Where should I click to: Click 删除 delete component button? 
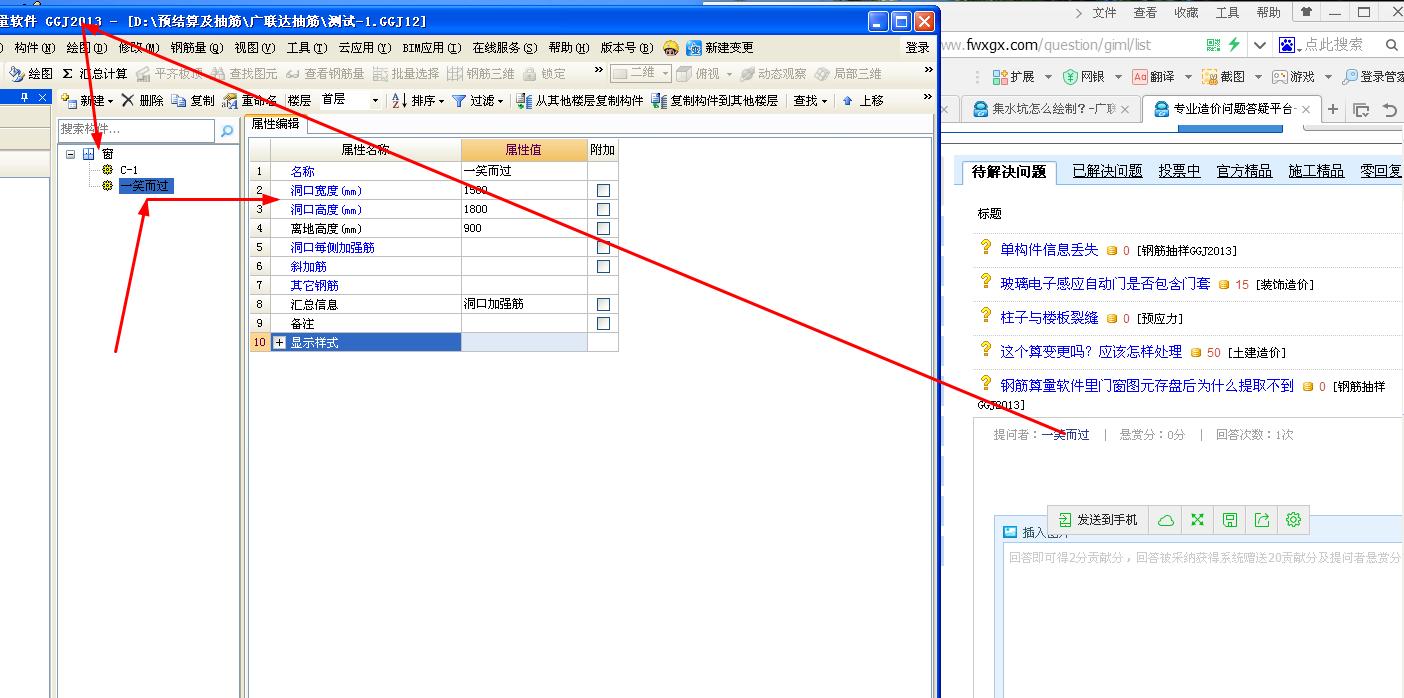coord(142,100)
